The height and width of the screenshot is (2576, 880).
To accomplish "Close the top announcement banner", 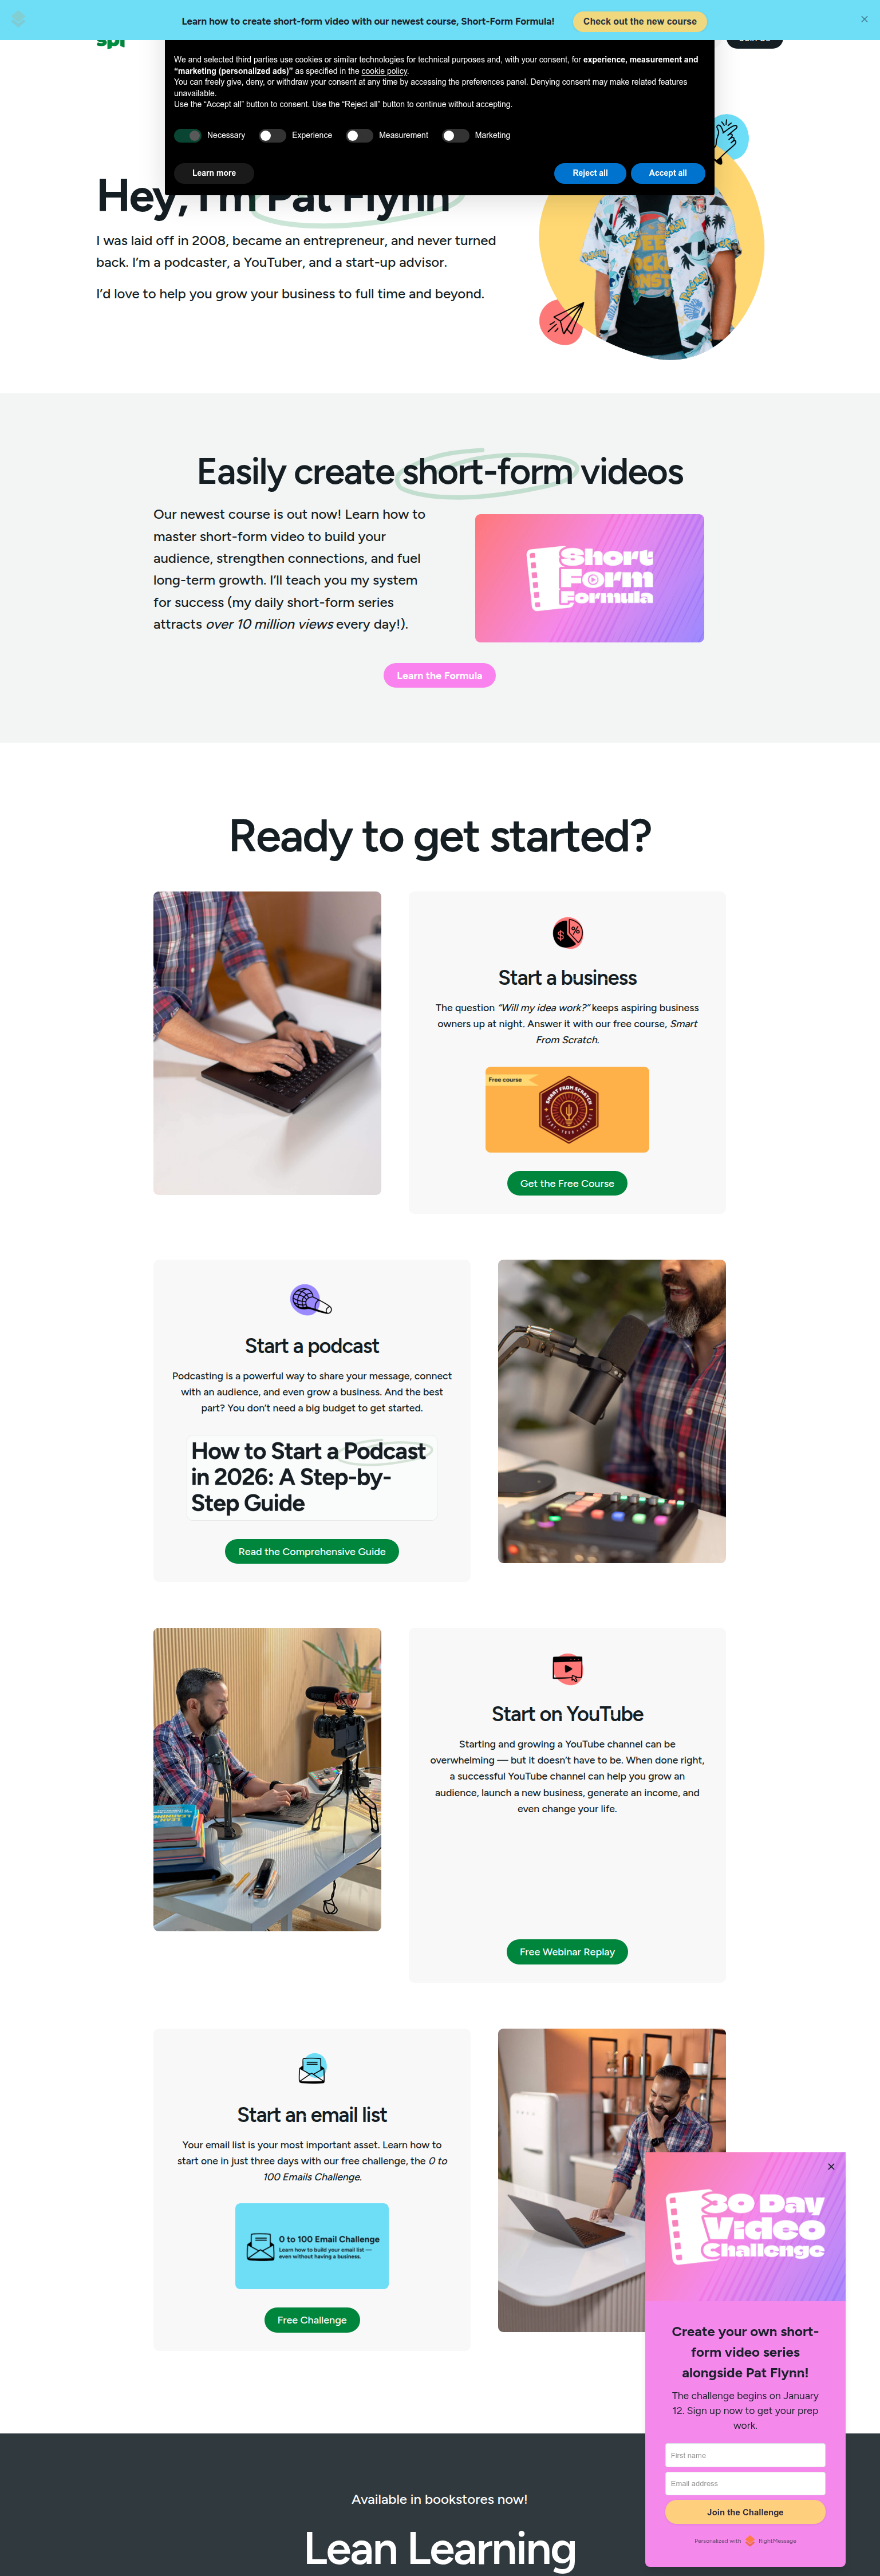I will [x=864, y=19].
